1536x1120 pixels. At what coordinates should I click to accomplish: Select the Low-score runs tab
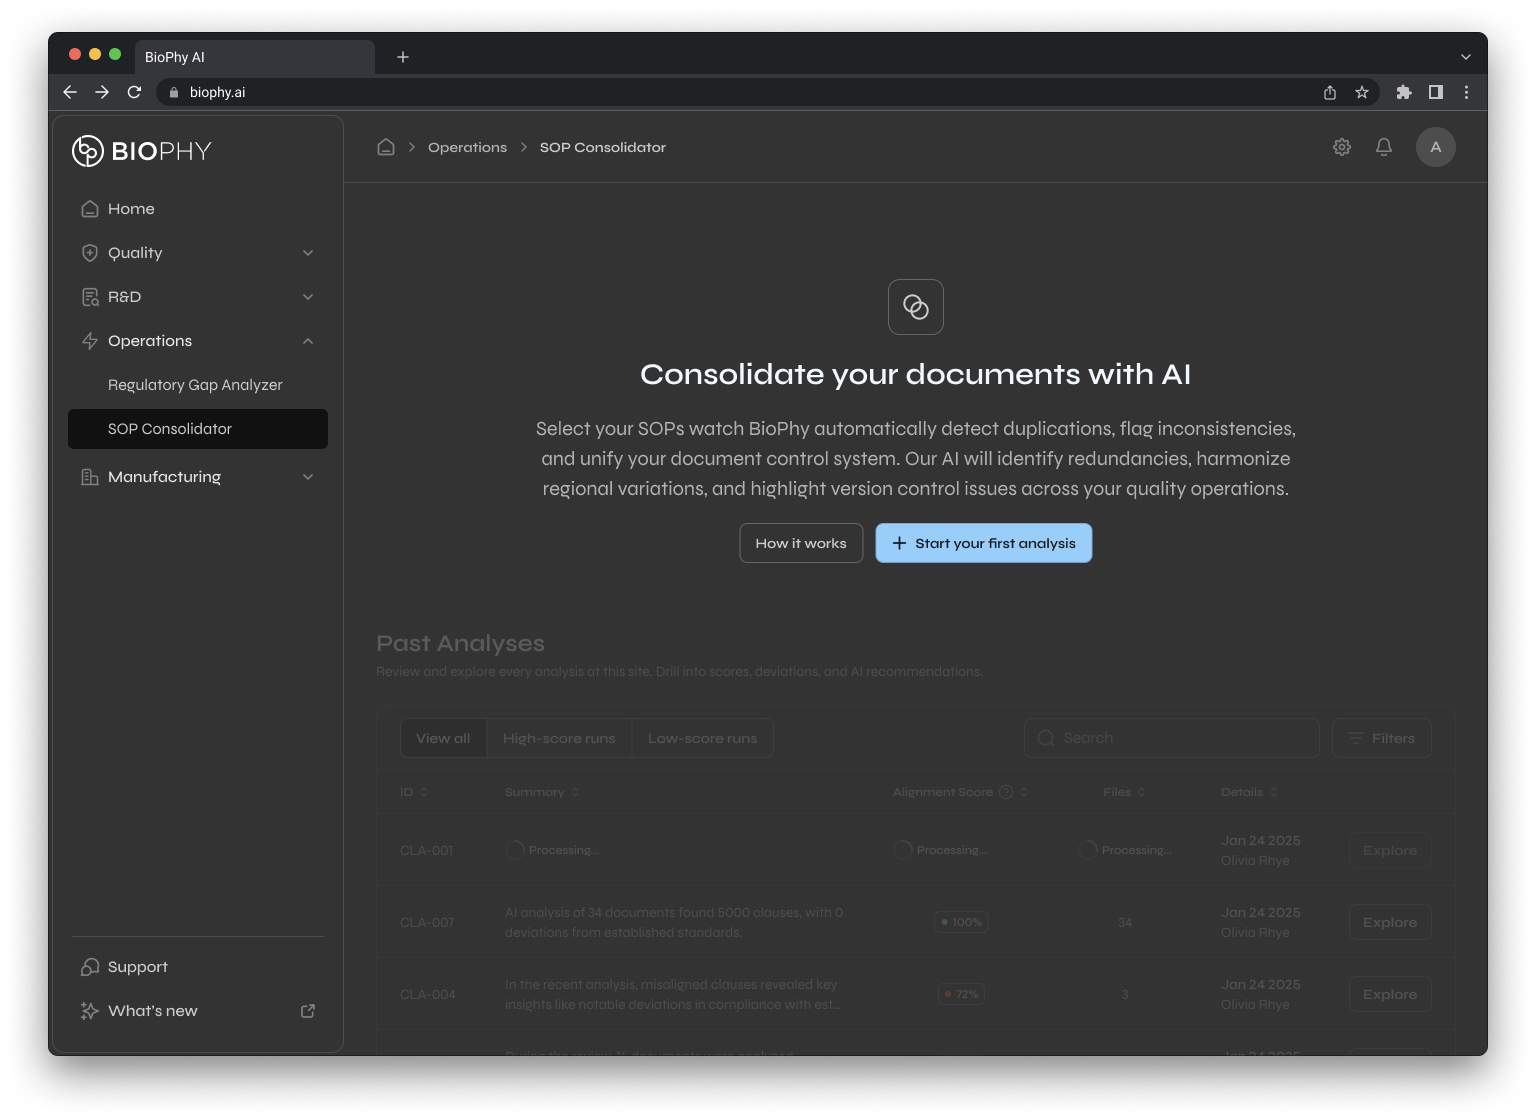703,738
